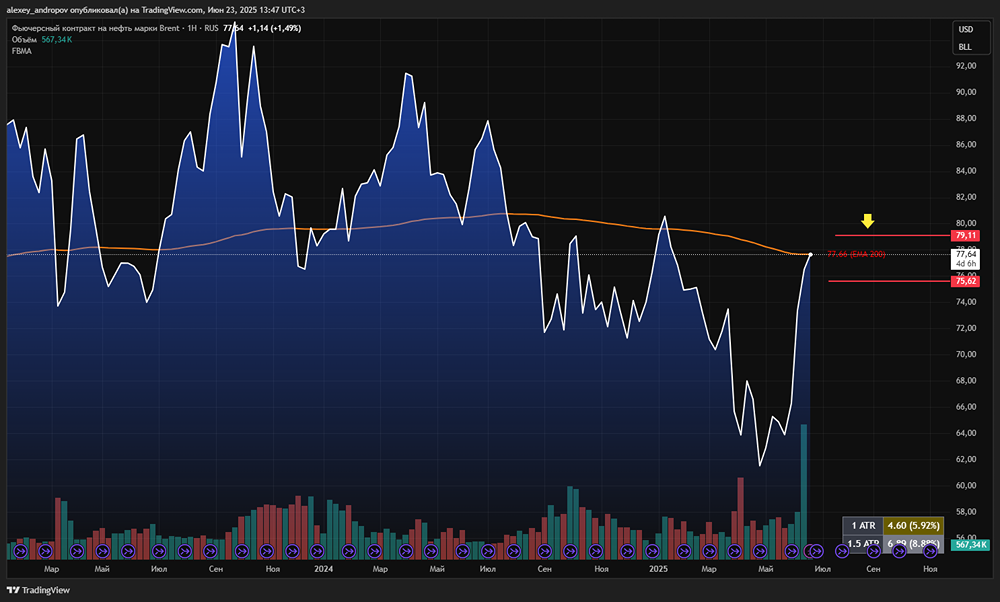
Task: Click the TradingView logo at bottom left
Action: point(38,590)
